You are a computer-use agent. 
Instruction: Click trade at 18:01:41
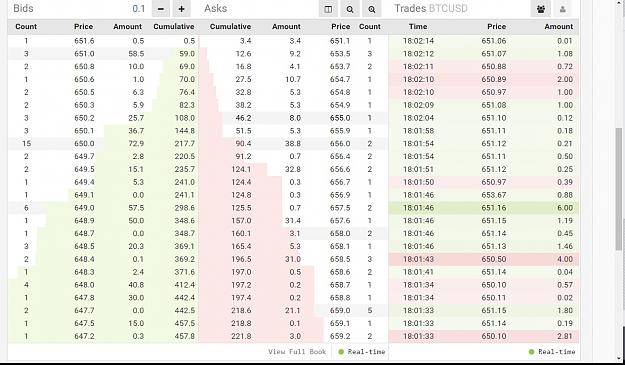[418, 272]
